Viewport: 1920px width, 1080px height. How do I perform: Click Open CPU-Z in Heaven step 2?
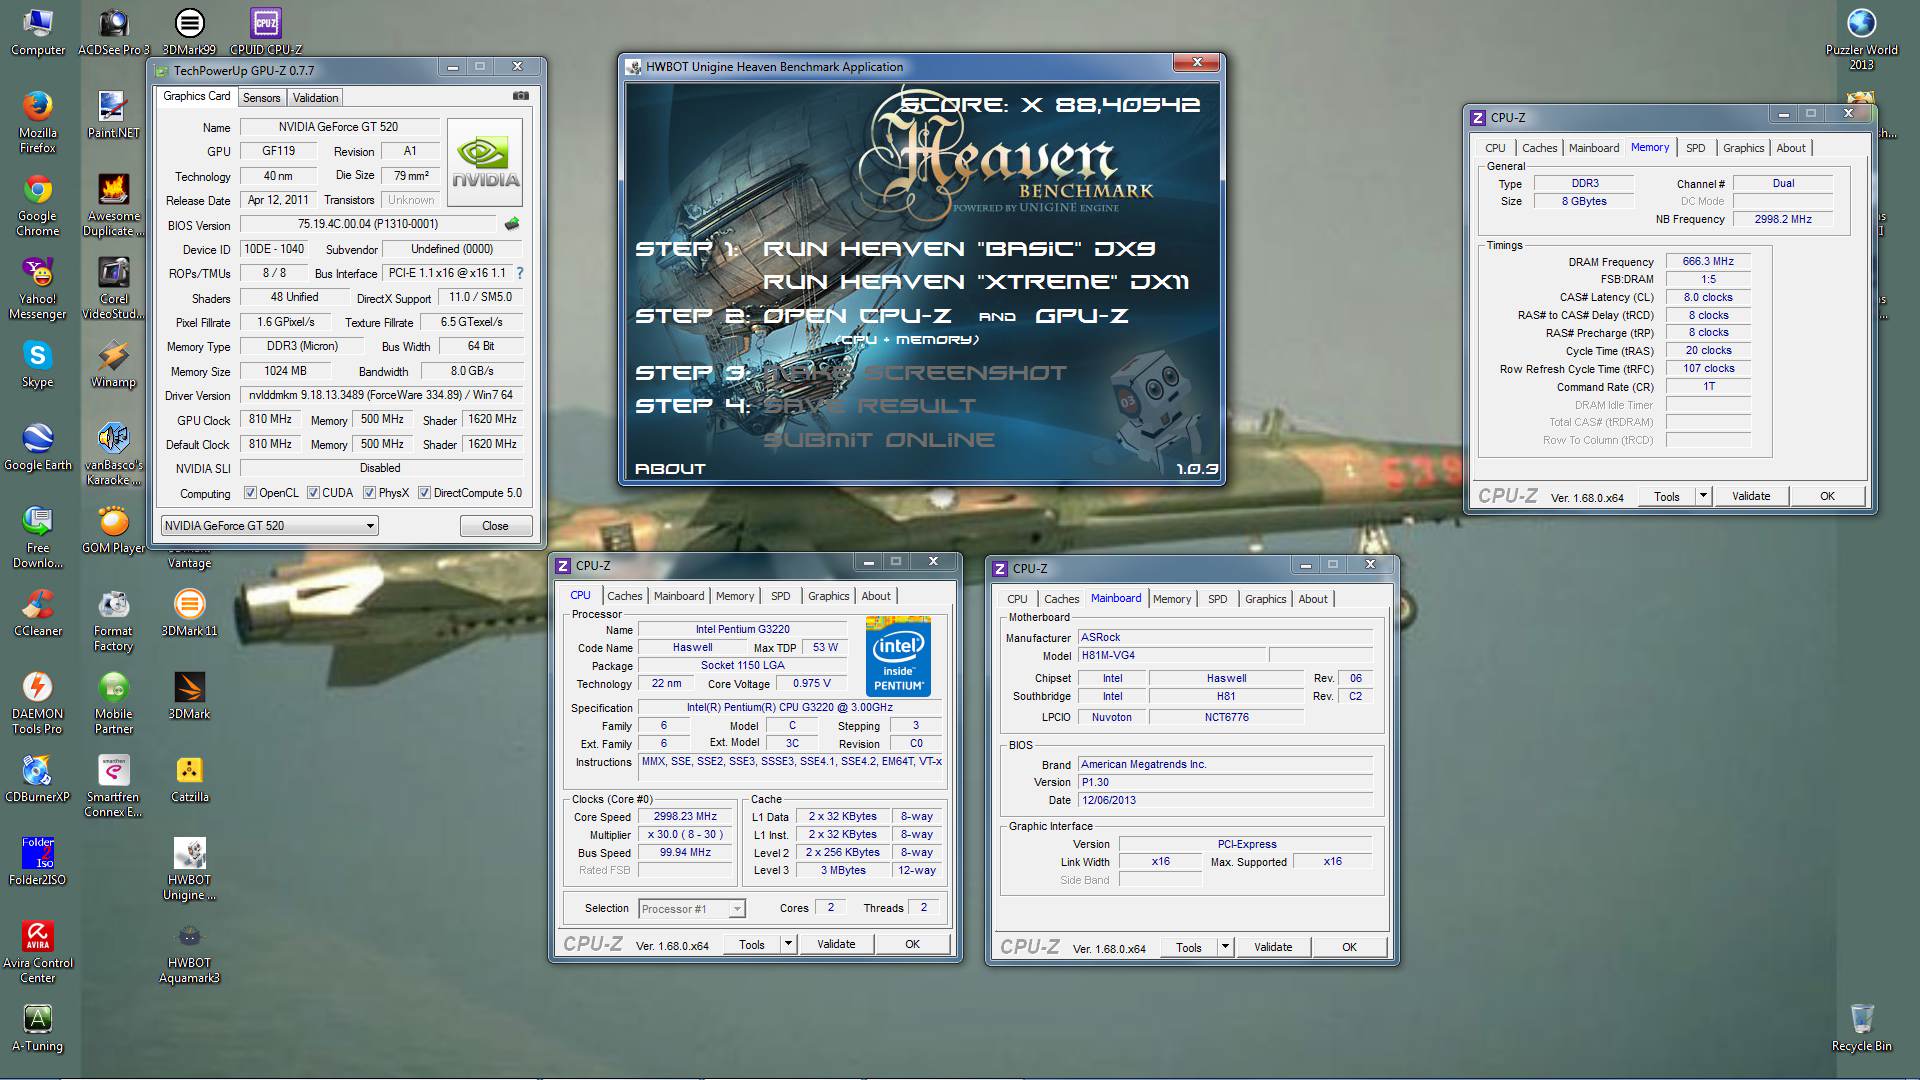click(x=857, y=316)
